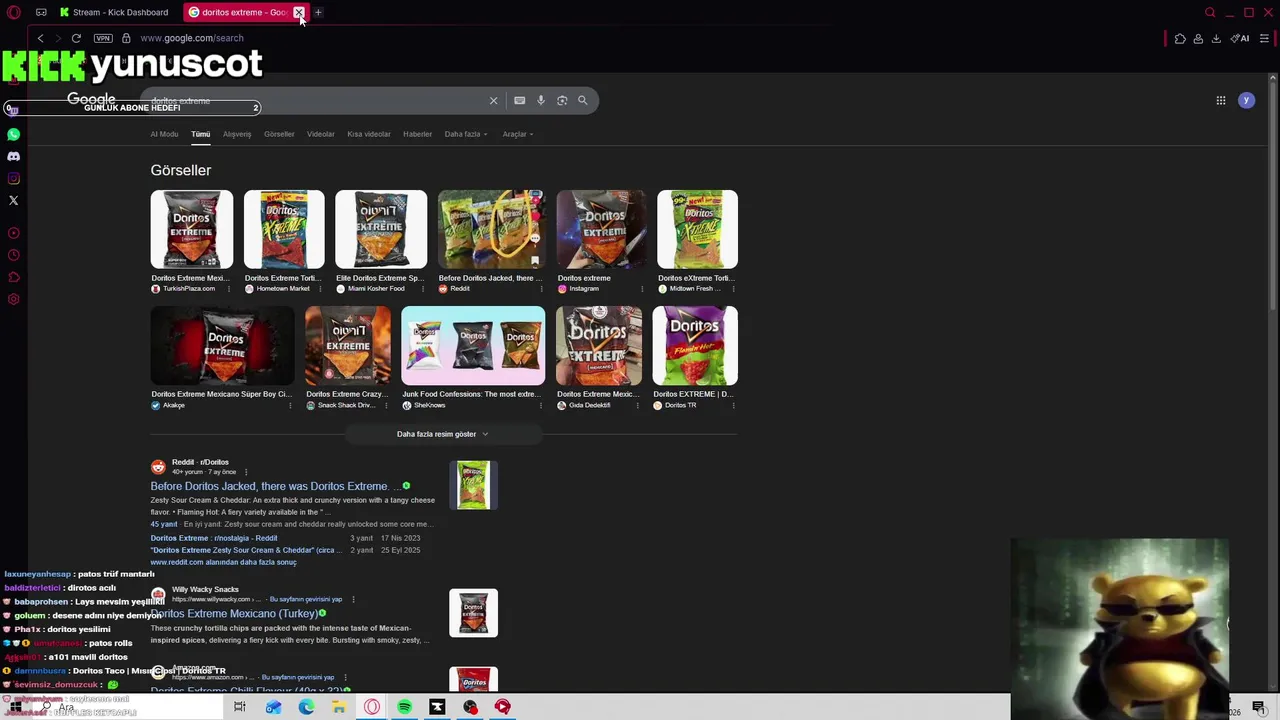
Task: Open Hometown Market Doritos image
Action: coord(284,229)
